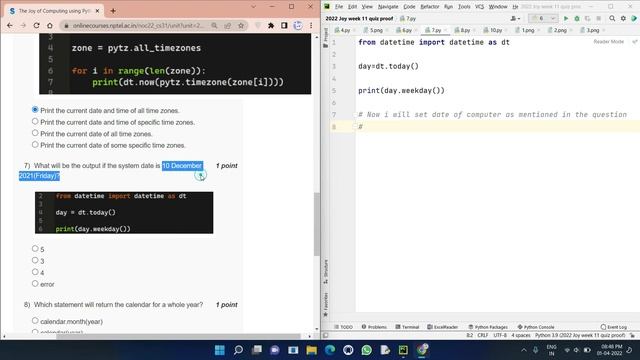Screen dimensions: 640x360
Task: Choose option 3 for question 7
Action: coord(35,260)
